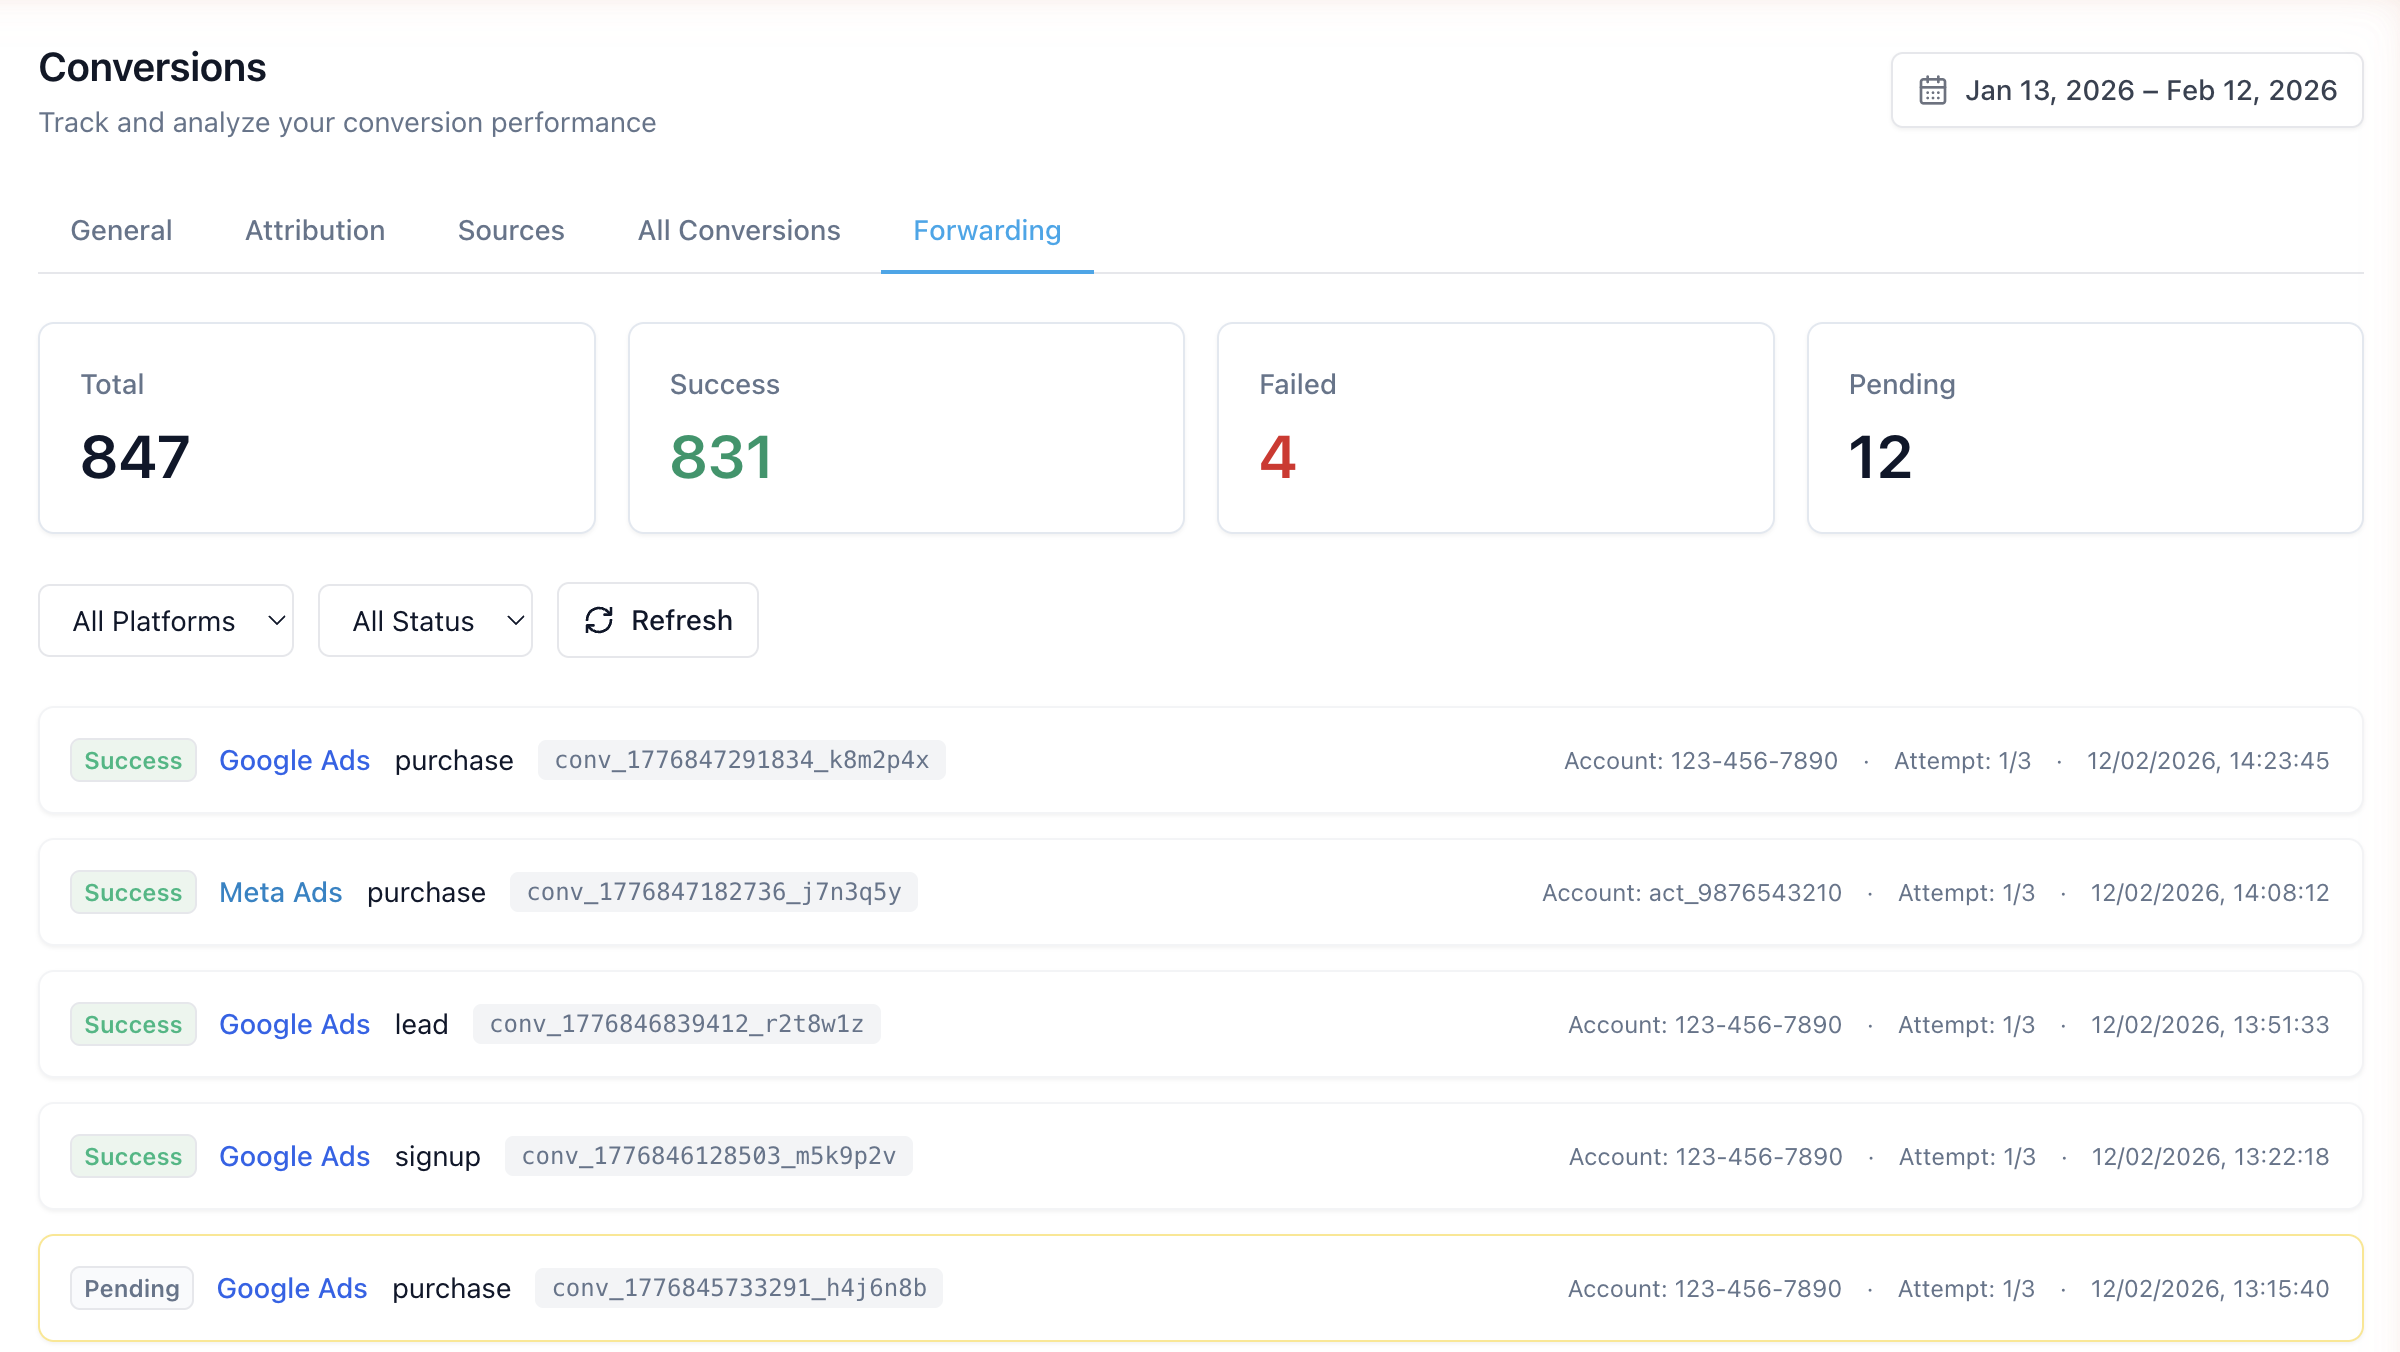Switch to the All Conversions tab
Viewport: 2400px width, 1352px height.
[x=738, y=230]
